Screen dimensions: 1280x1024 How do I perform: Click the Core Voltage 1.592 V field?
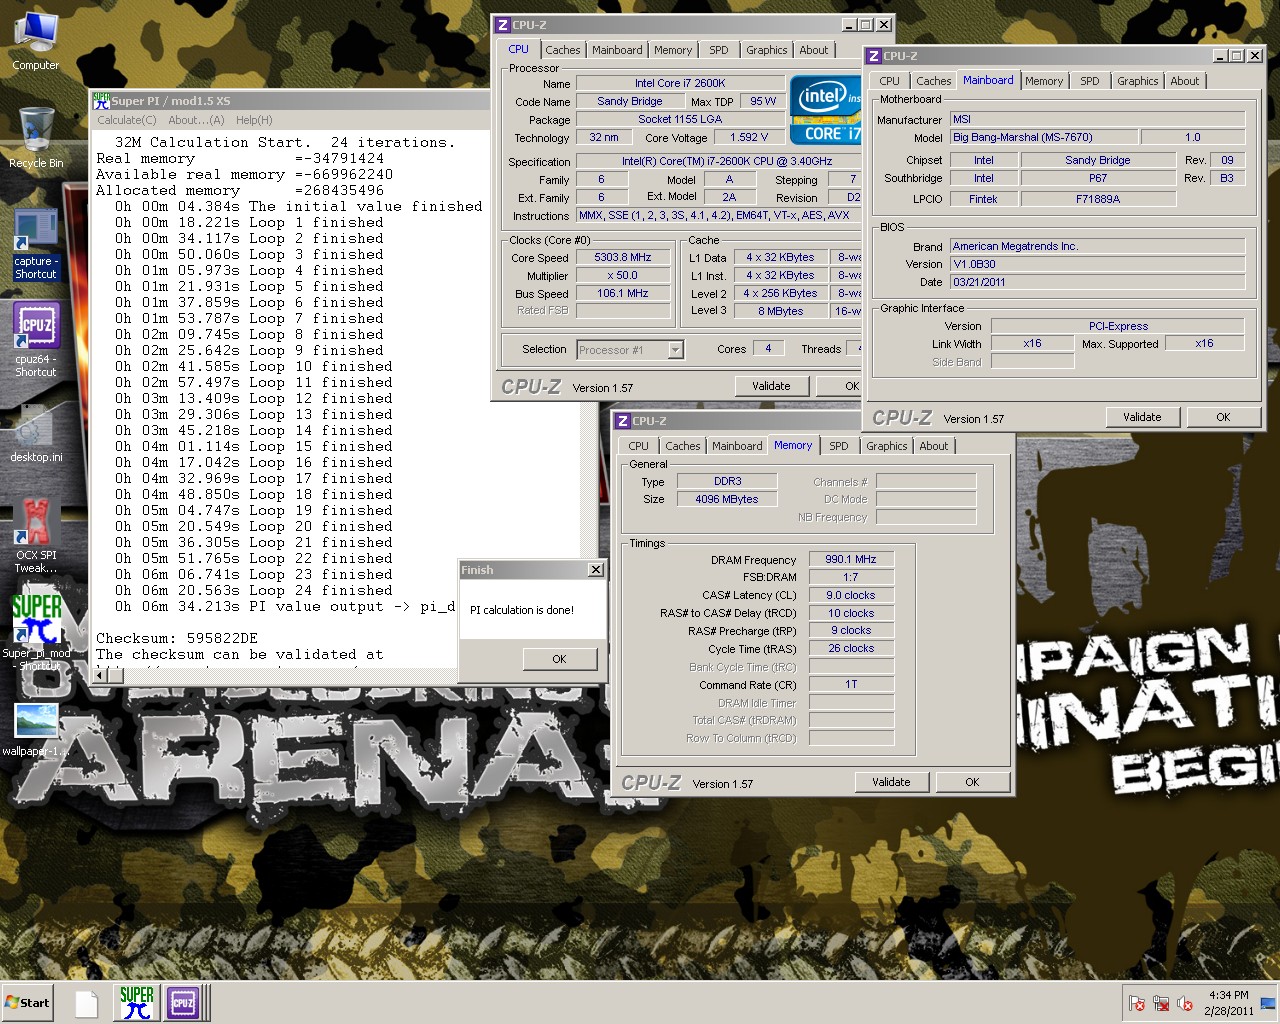[749, 137]
